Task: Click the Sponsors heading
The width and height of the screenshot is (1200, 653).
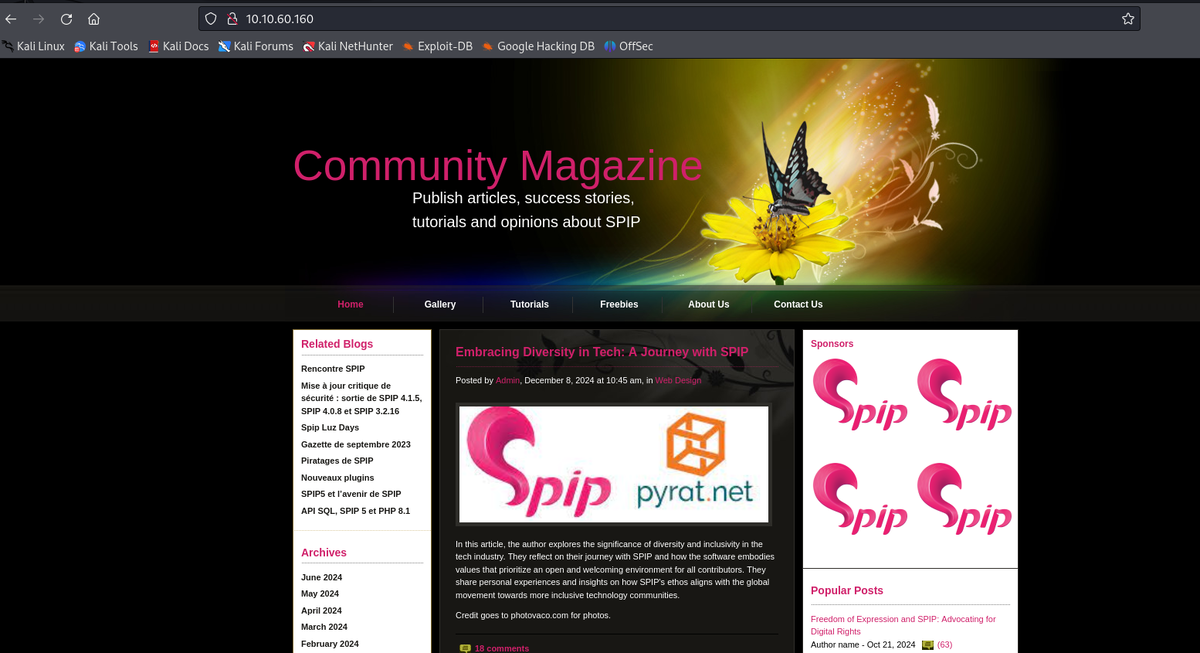Action: pos(832,344)
